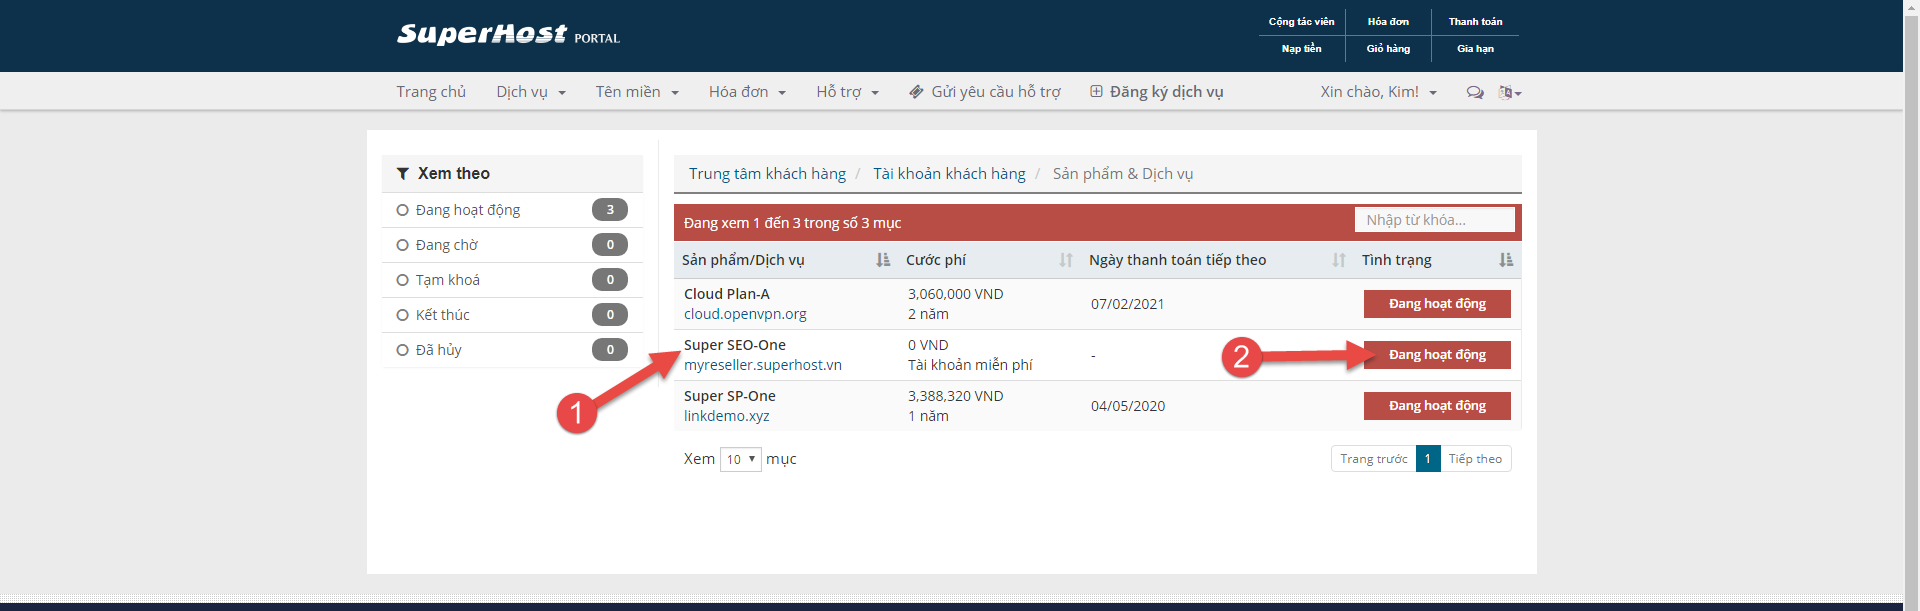Open the myreseller.superhost.vn link
This screenshot has height=611, width=1920.
coord(762,365)
